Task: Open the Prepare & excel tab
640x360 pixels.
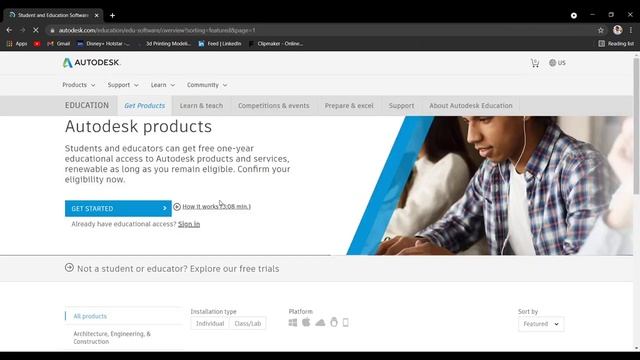Action: pyautogui.click(x=349, y=106)
